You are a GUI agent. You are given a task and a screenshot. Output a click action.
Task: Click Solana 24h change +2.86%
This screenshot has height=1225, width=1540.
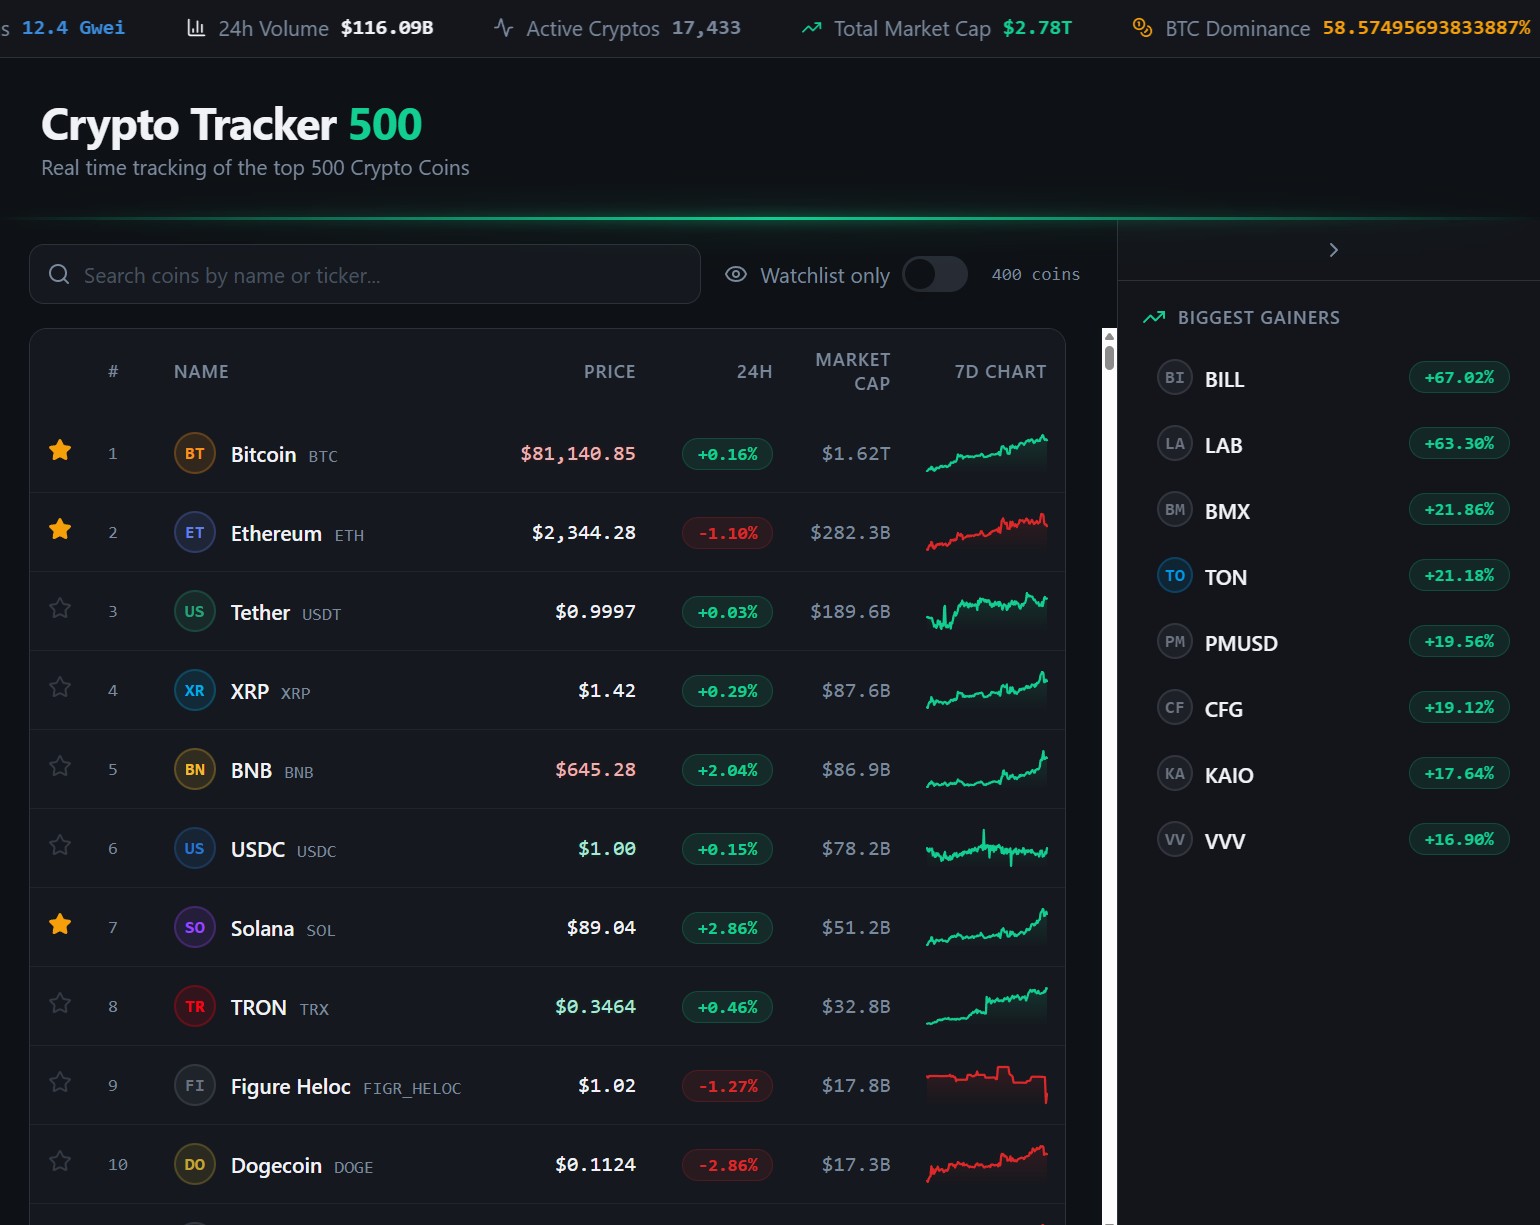pyautogui.click(x=727, y=928)
